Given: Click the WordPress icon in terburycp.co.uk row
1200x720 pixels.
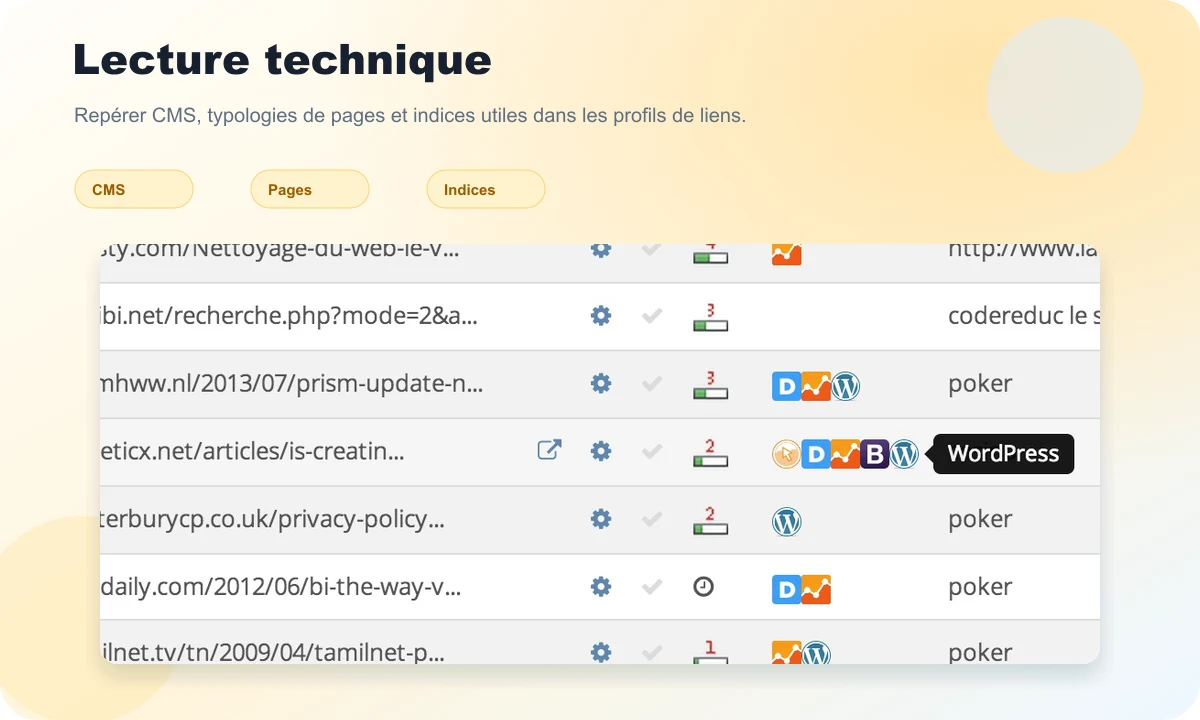Looking at the screenshot, I should 787,522.
